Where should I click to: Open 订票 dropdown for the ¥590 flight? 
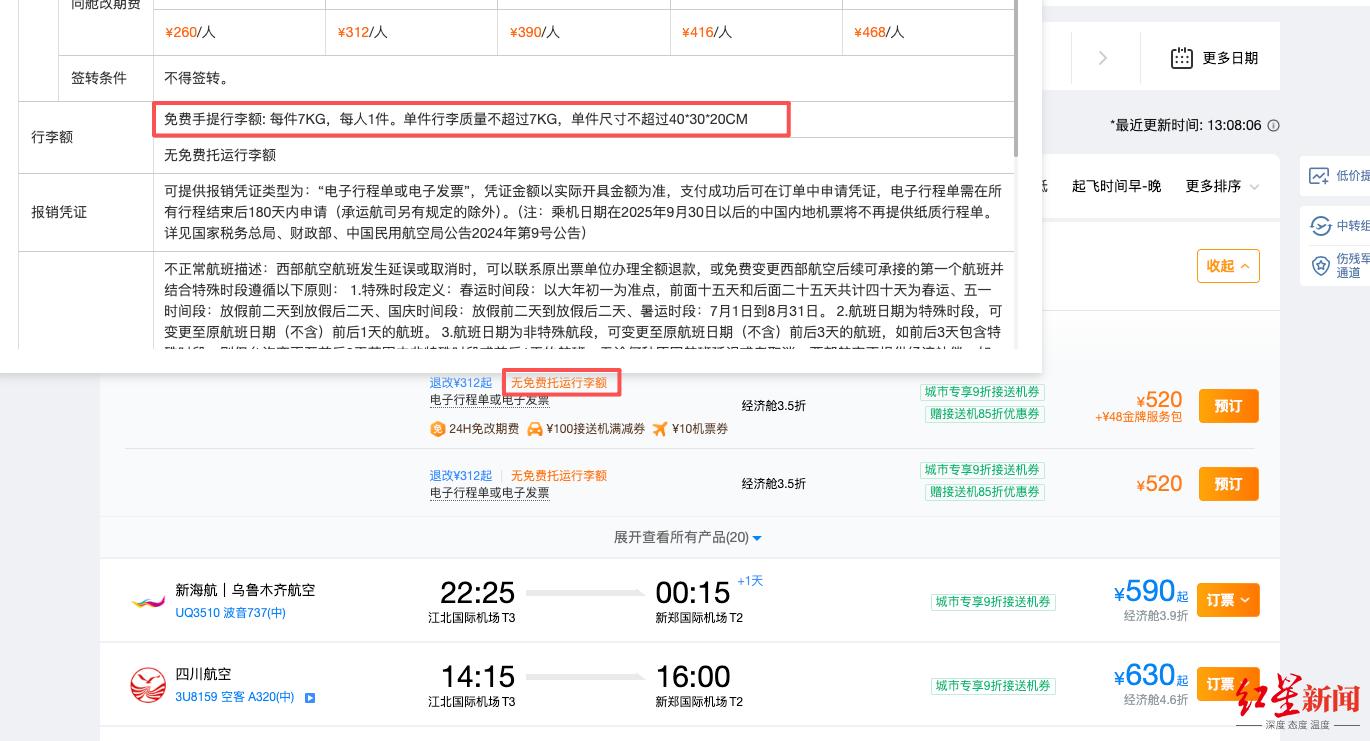click(x=1227, y=600)
